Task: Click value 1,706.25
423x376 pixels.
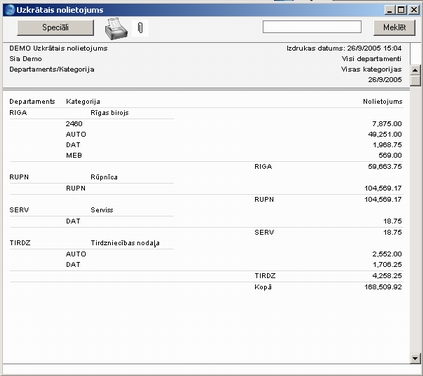Action: (387, 265)
